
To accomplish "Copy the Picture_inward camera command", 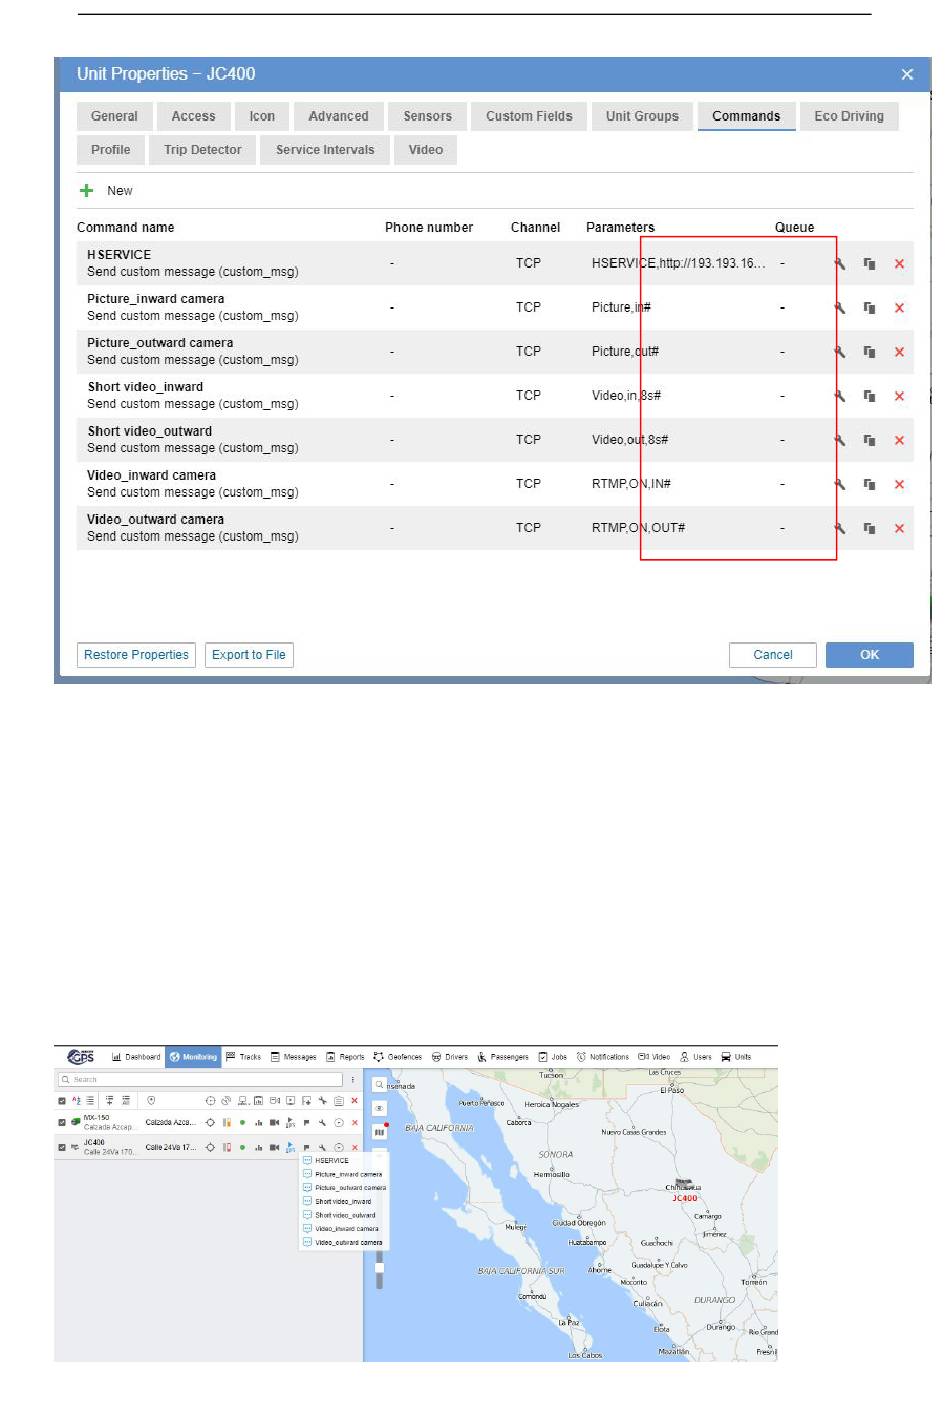I will (x=869, y=308).
